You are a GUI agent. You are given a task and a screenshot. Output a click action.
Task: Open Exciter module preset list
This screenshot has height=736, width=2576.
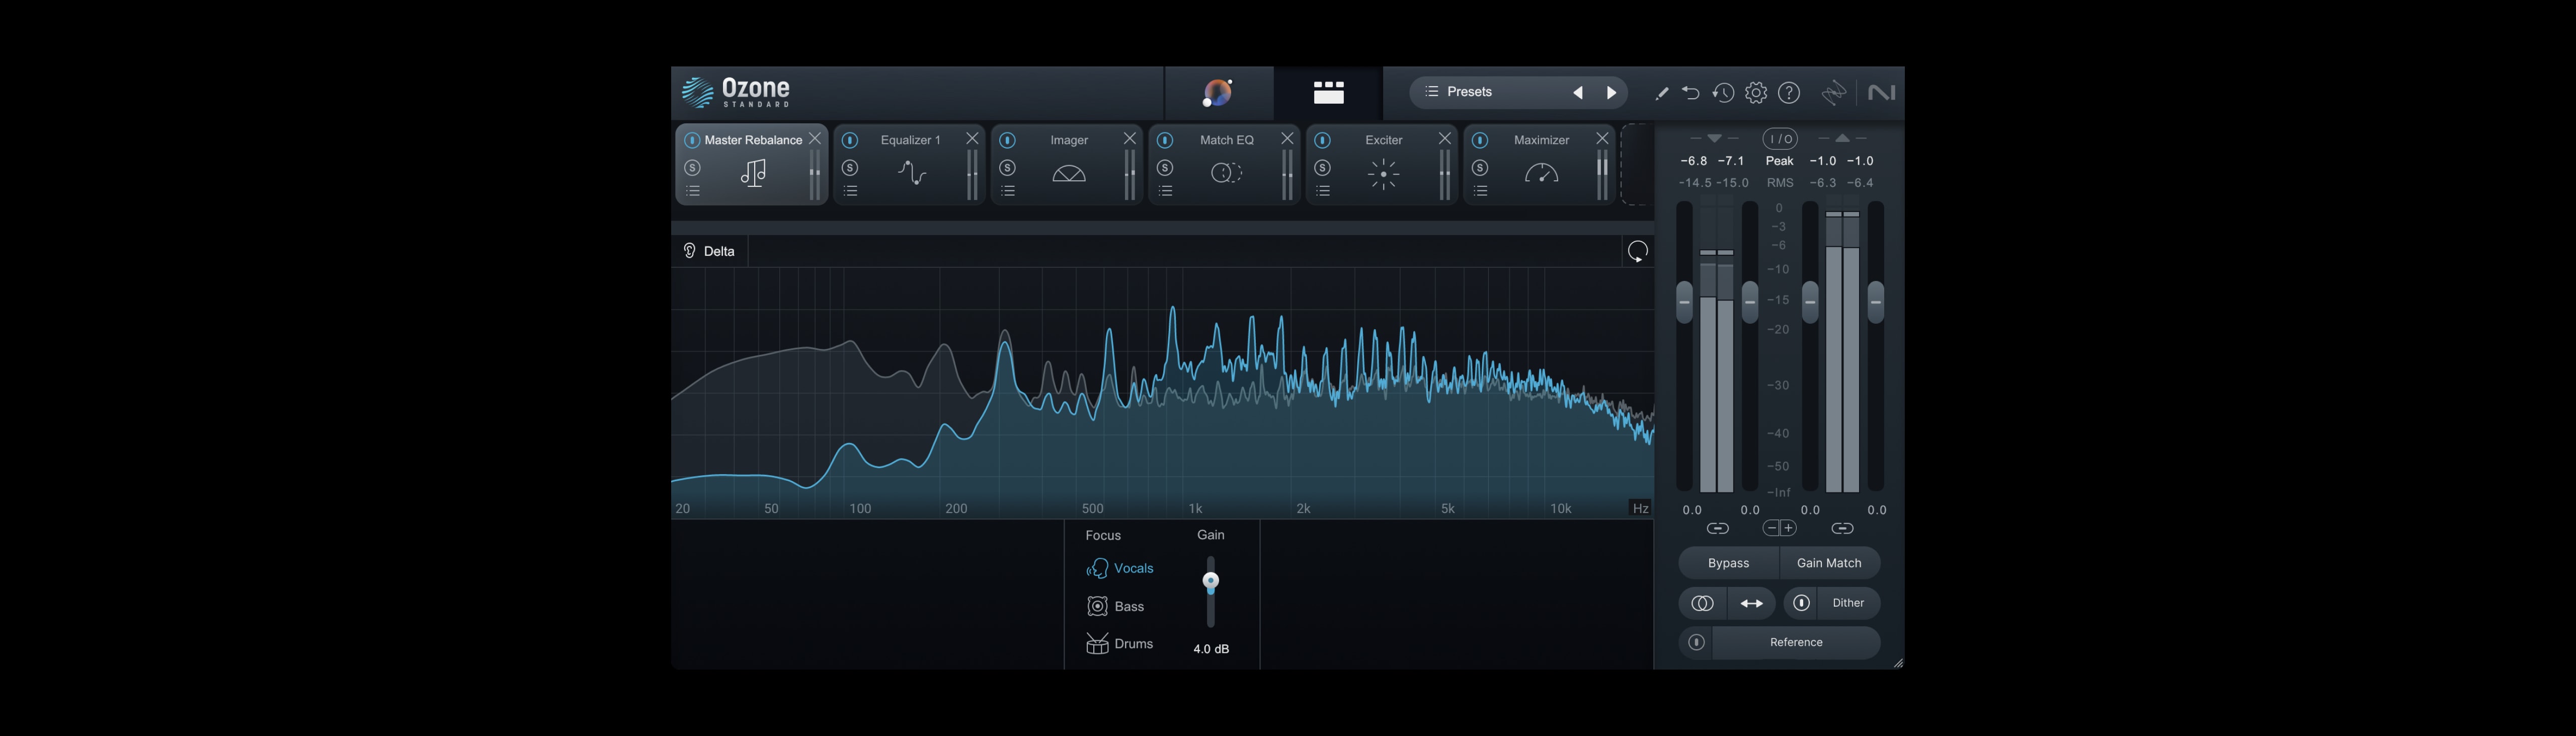coord(1323,191)
